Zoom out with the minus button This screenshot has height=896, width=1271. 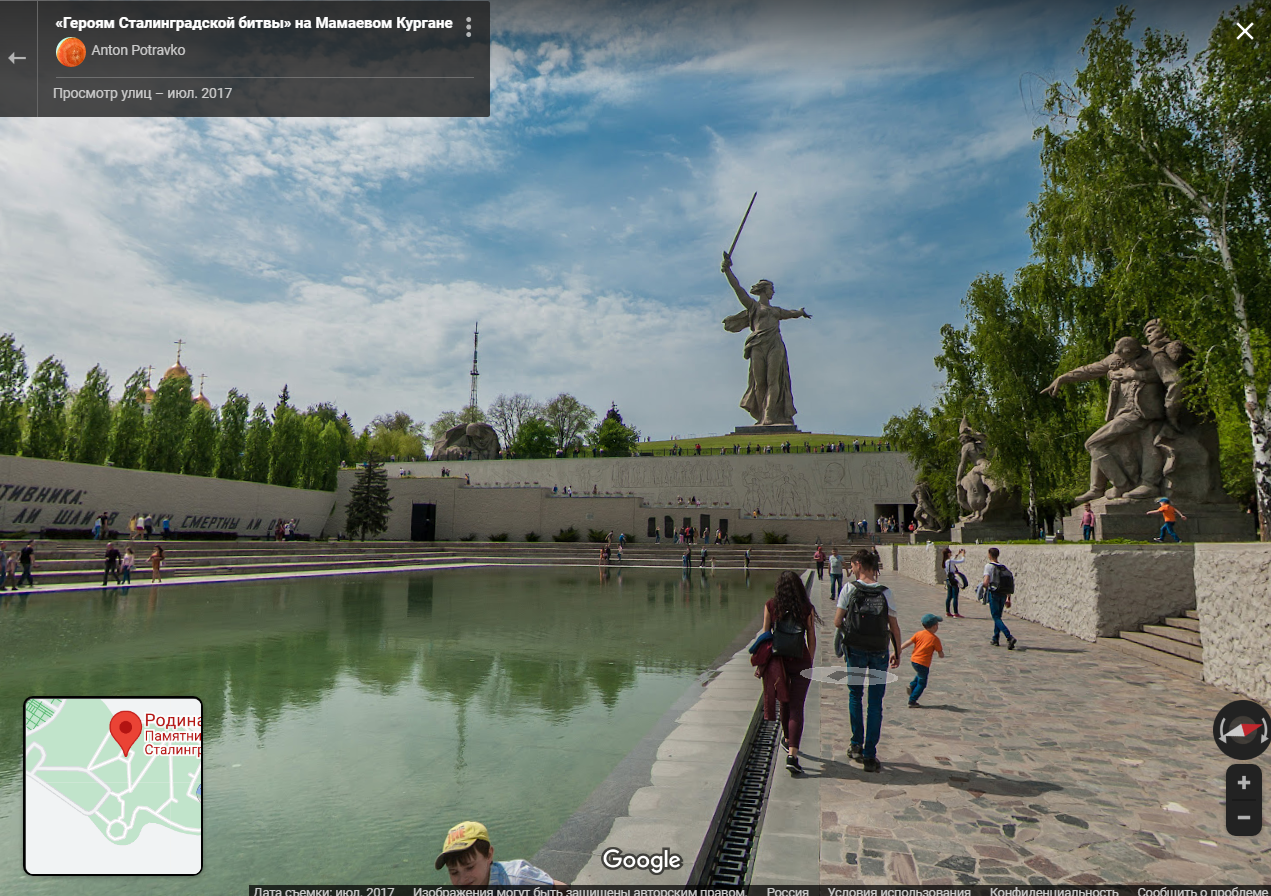(x=1243, y=817)
